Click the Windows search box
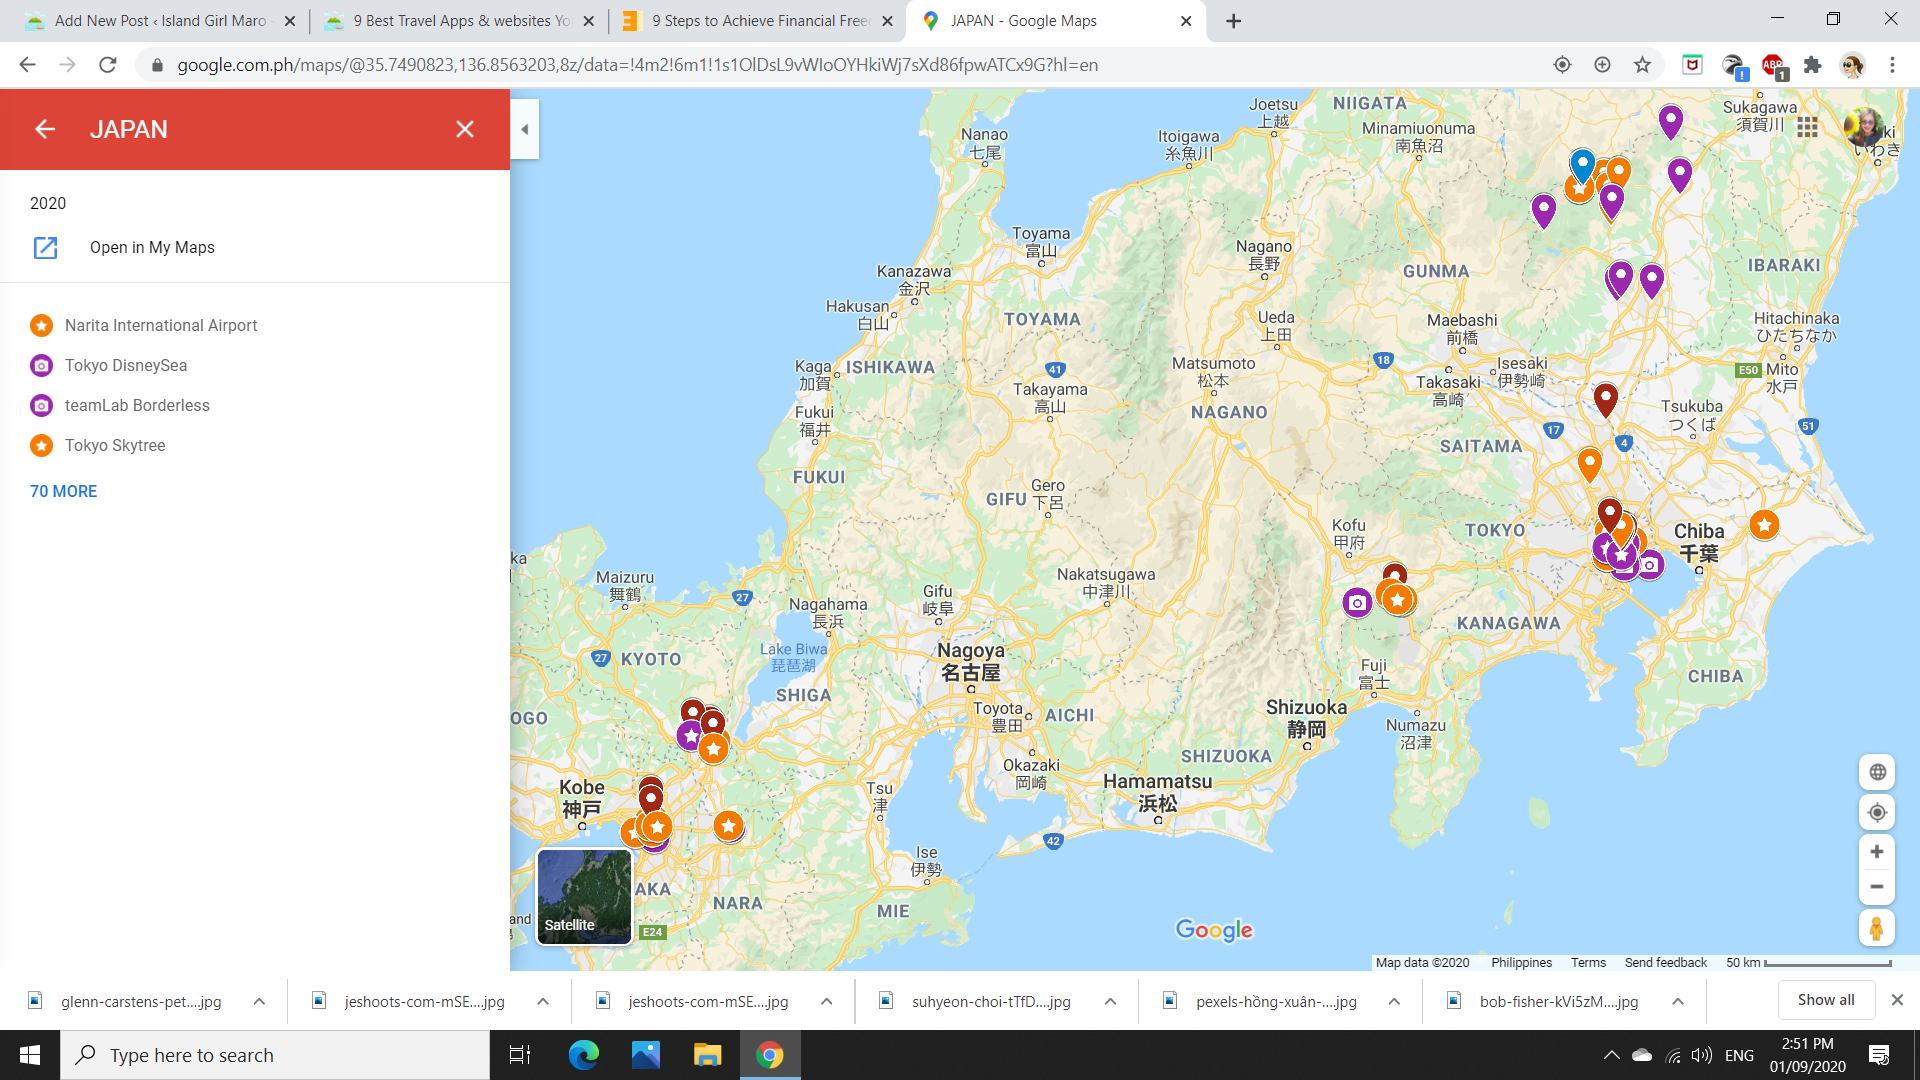This screenshot has height=1080, width=1920. click(x=275, y=1055)
